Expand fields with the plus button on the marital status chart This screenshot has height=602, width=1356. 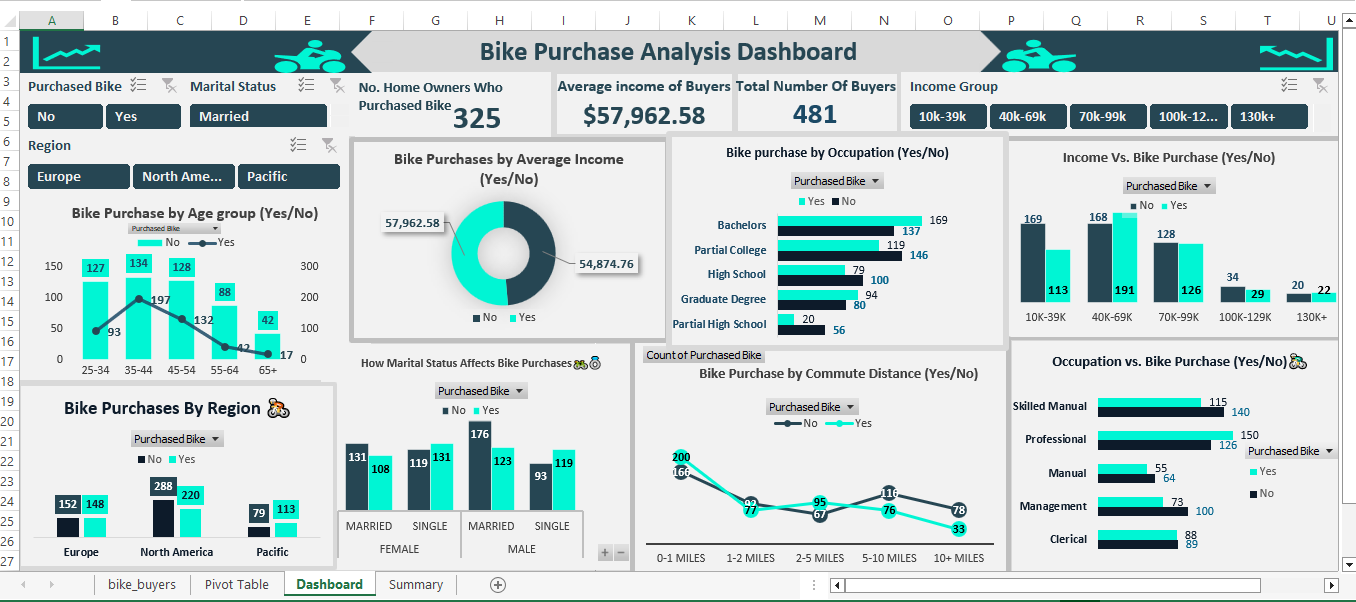pos(604,553)
